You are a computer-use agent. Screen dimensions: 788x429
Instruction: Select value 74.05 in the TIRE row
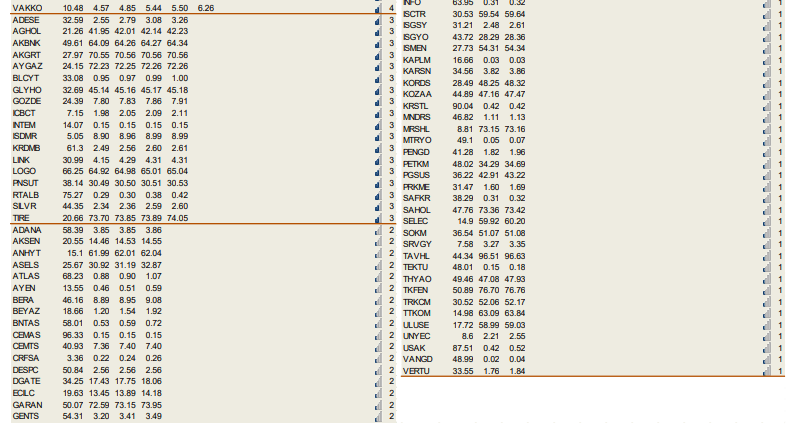pos(177,219)
